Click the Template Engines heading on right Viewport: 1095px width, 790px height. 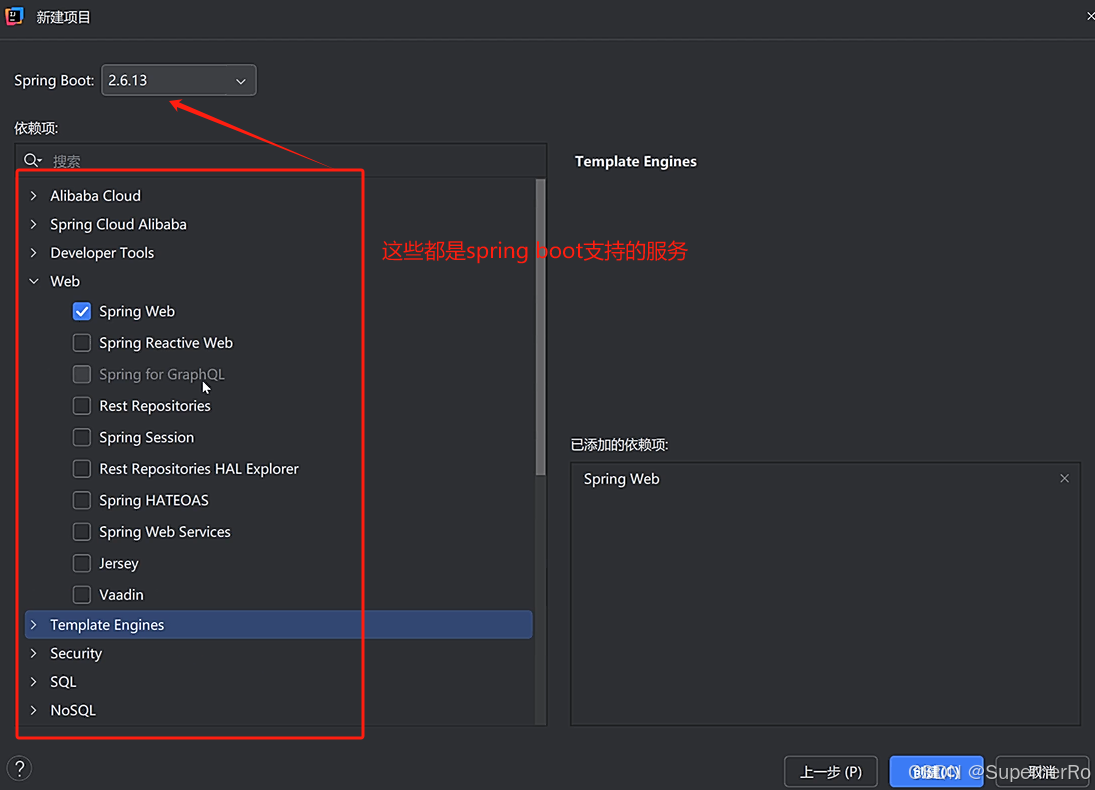point(635,161)
